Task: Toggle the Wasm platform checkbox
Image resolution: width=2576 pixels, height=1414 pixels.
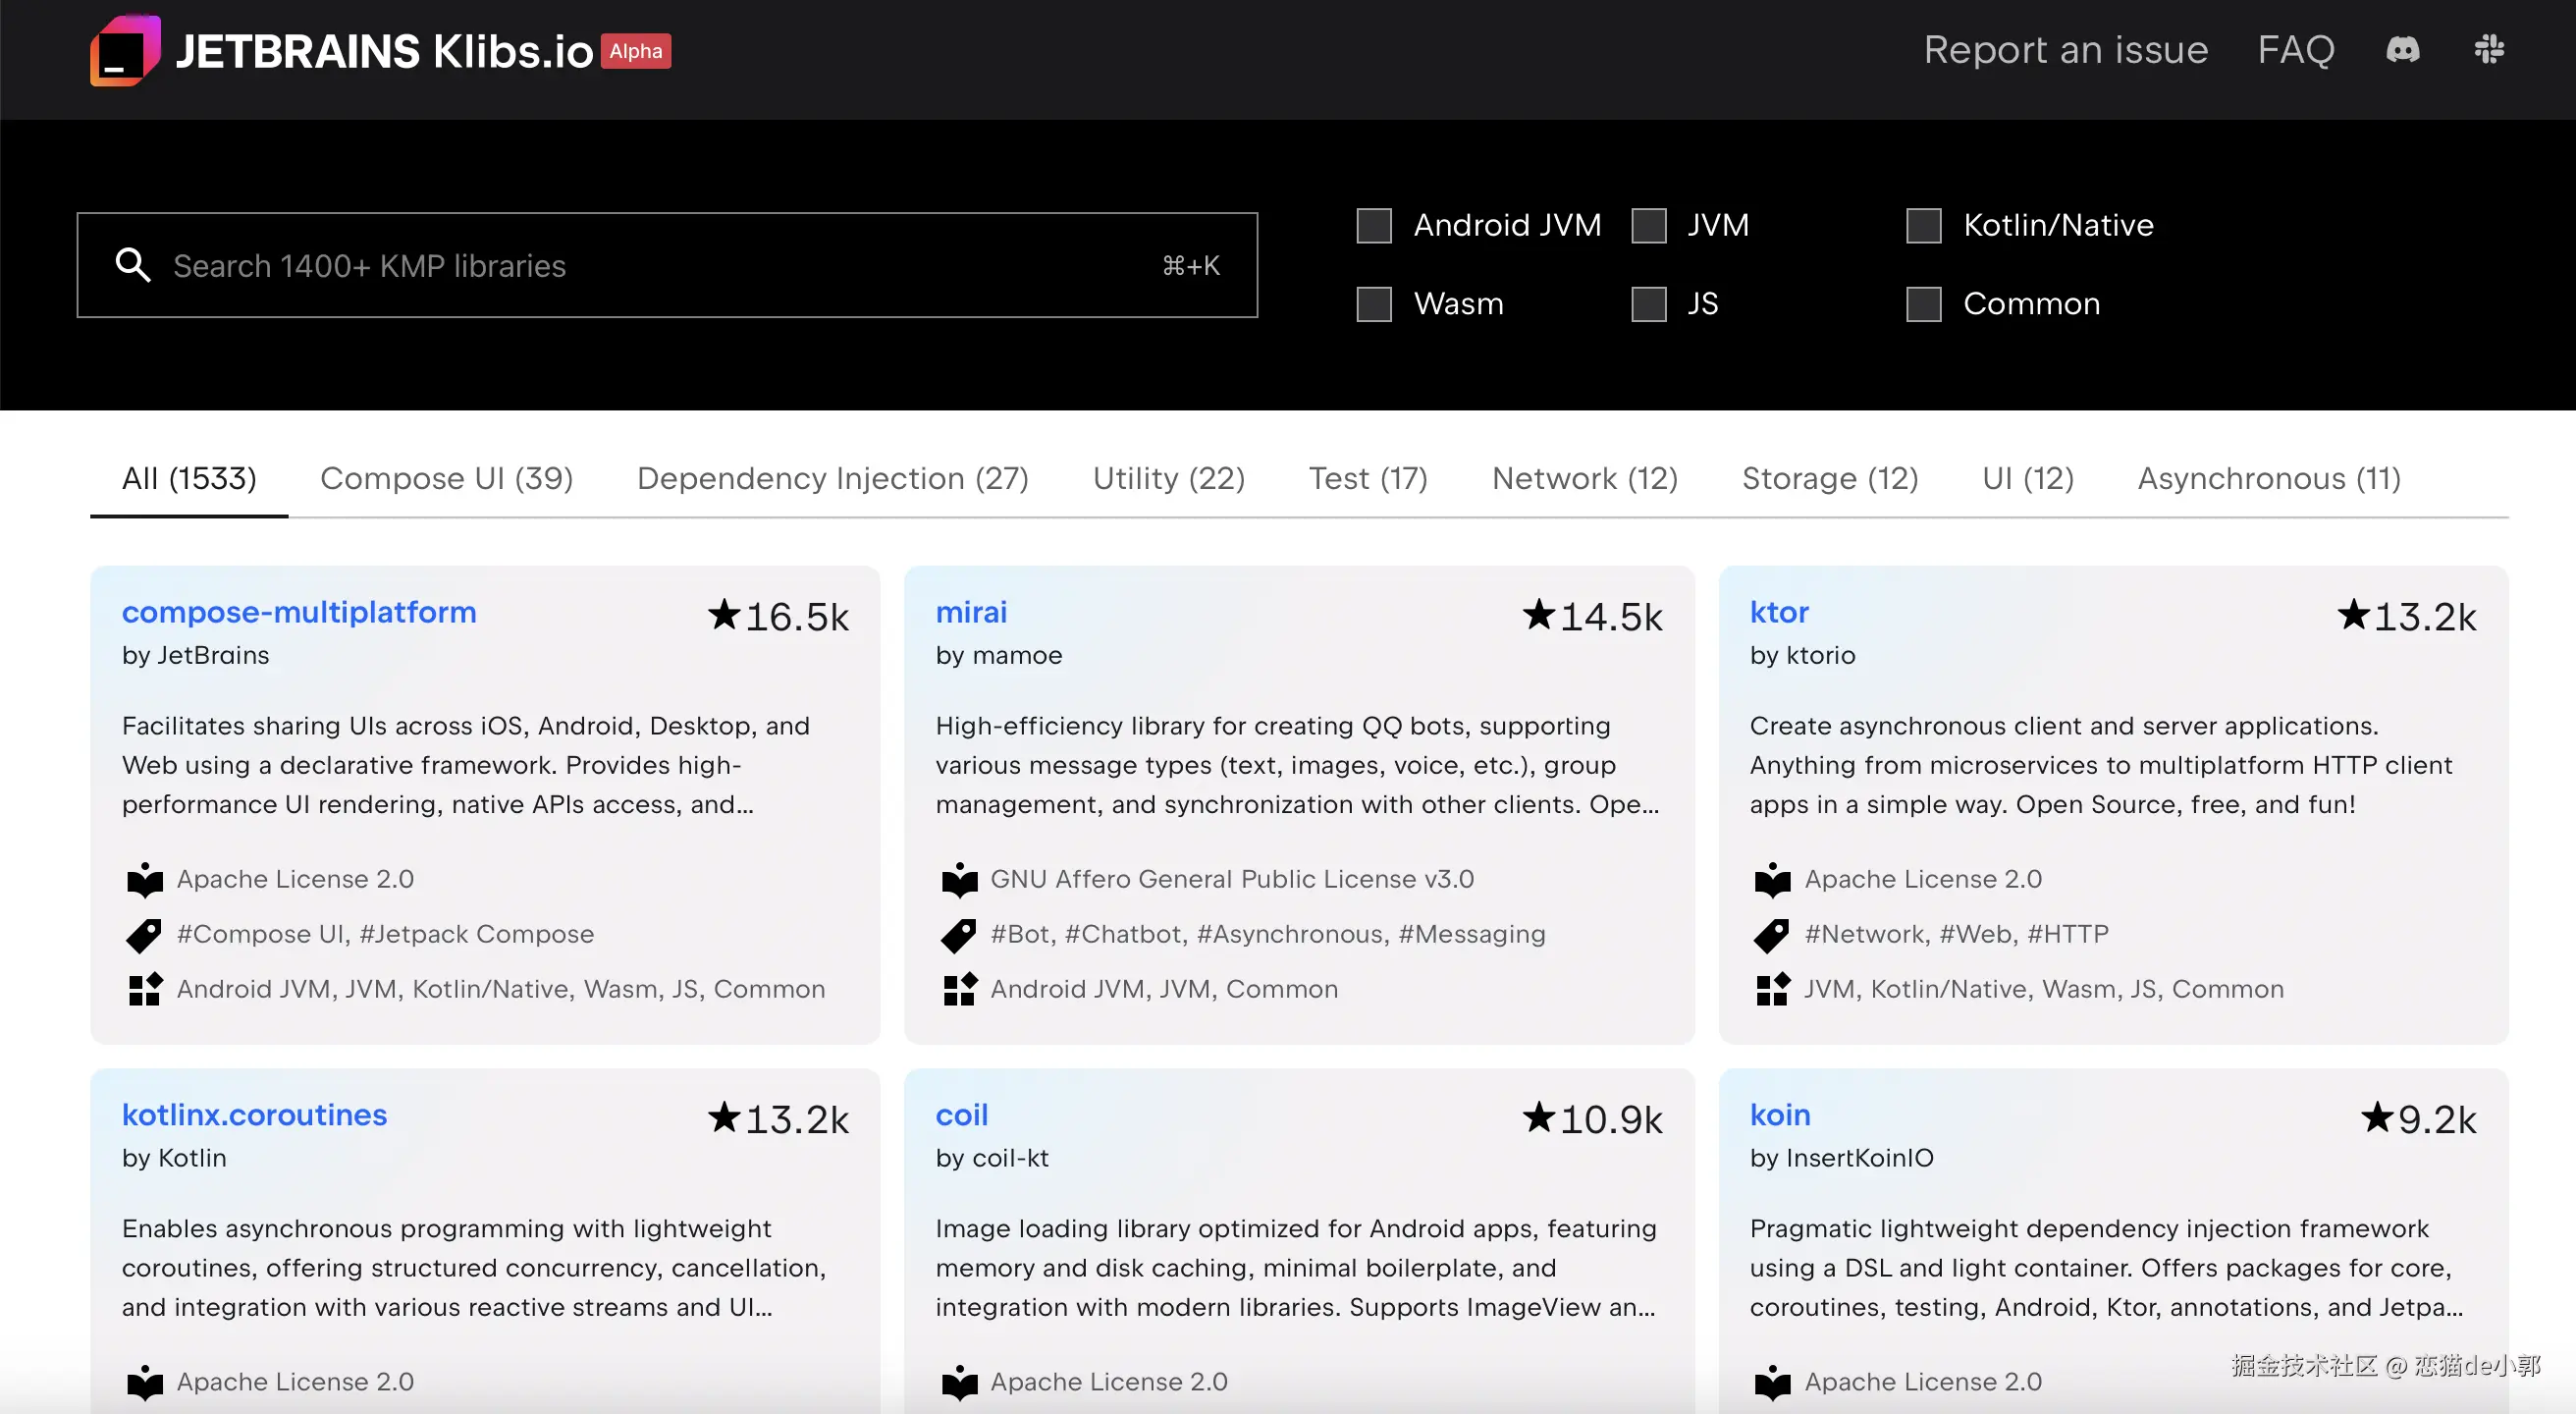Action: pyautogui.click(x=1374, y=304)
